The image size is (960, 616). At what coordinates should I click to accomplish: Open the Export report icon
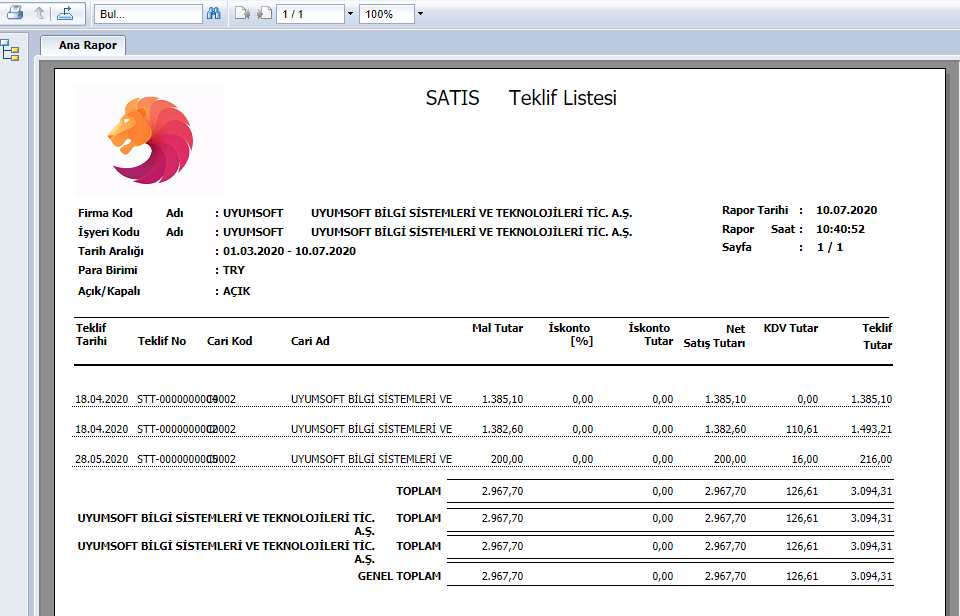click(65, 14)
